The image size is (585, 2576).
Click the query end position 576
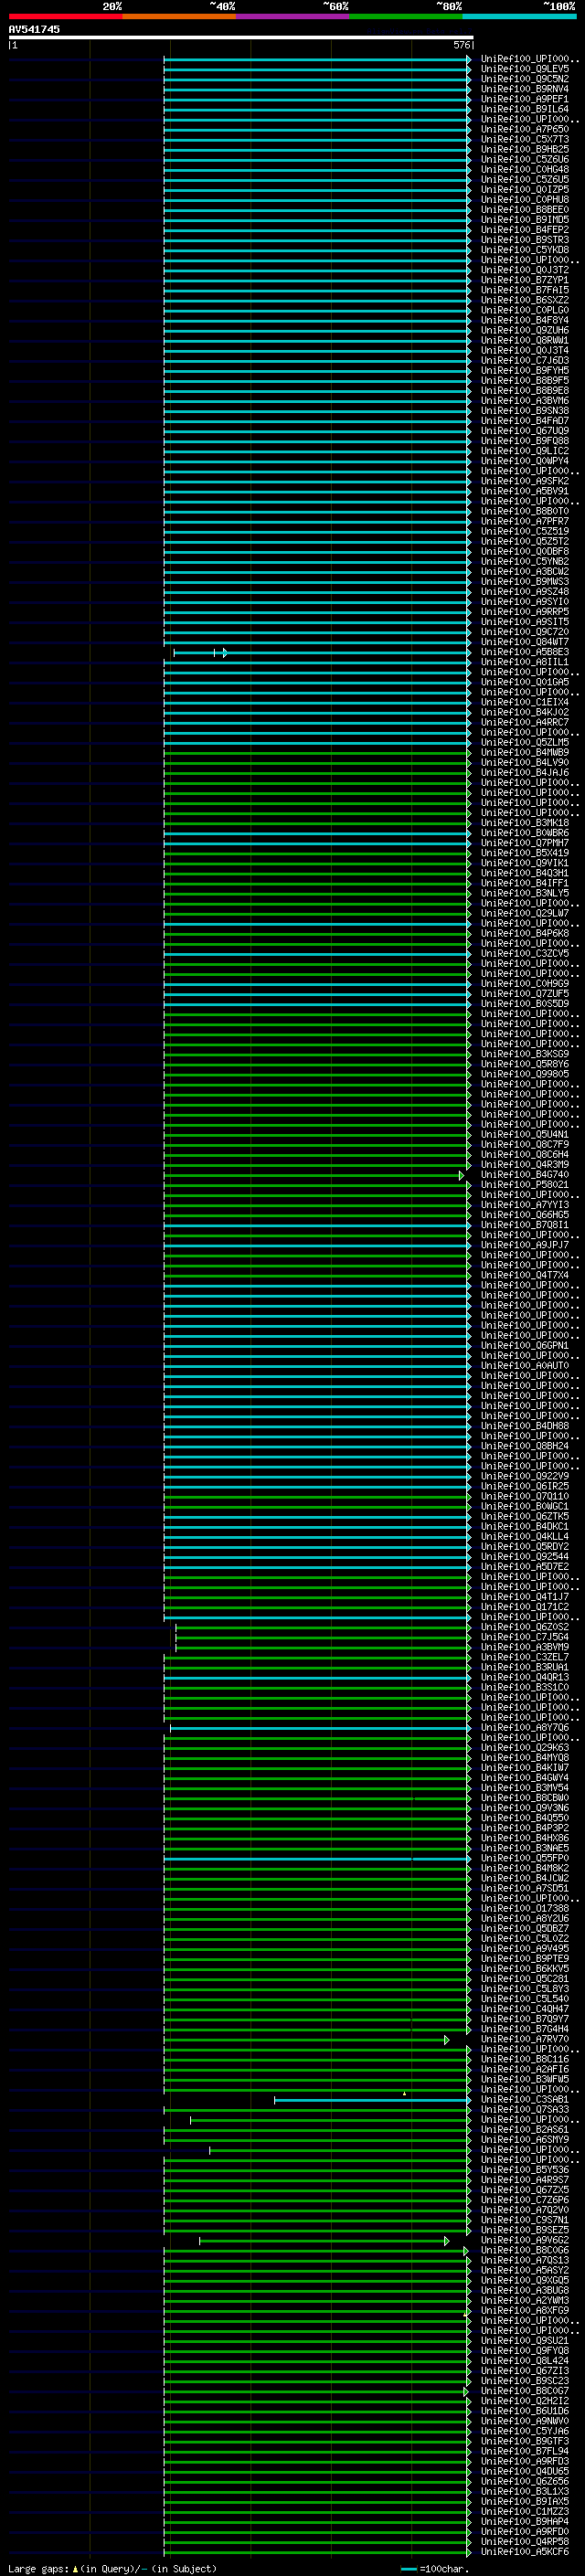[x=462, y=45]
